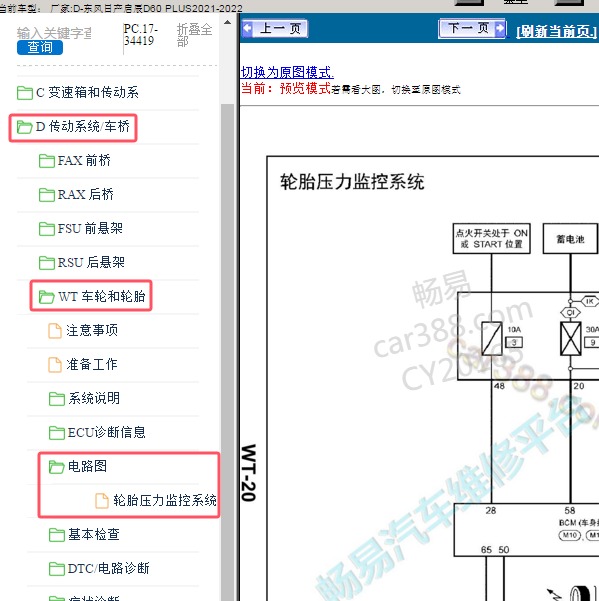
Task: Select RAX 后桥 tree label
Action: pos(85,194)
